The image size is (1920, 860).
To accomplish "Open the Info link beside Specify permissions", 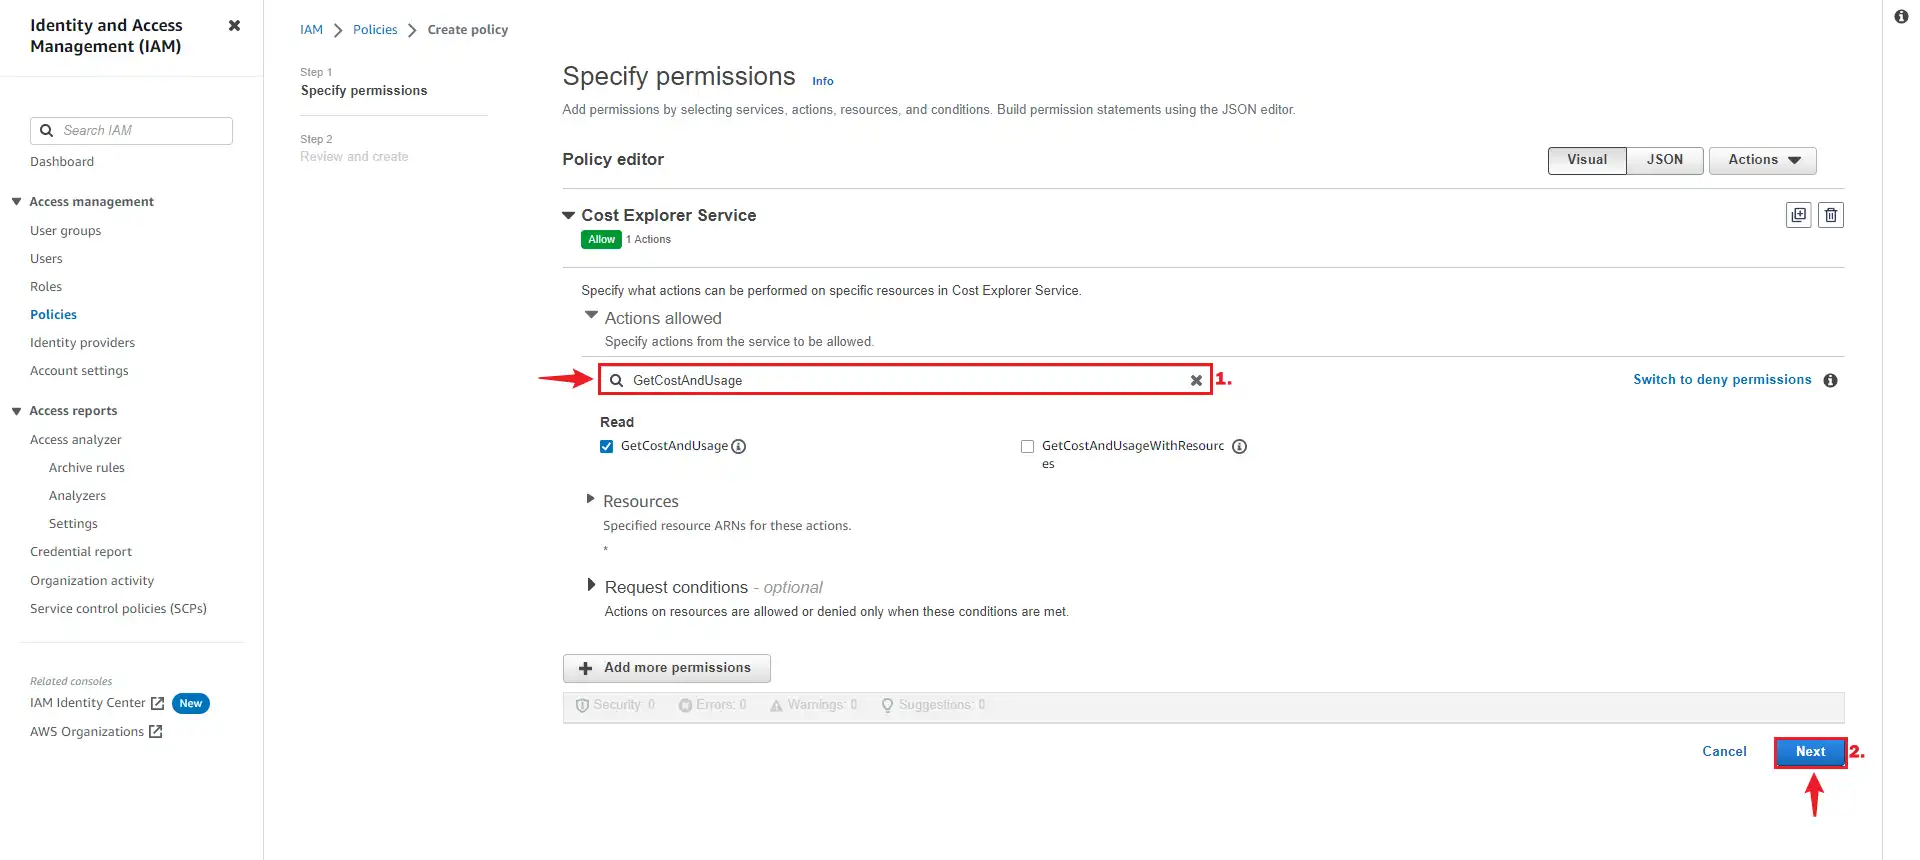I will coord(822,81).
